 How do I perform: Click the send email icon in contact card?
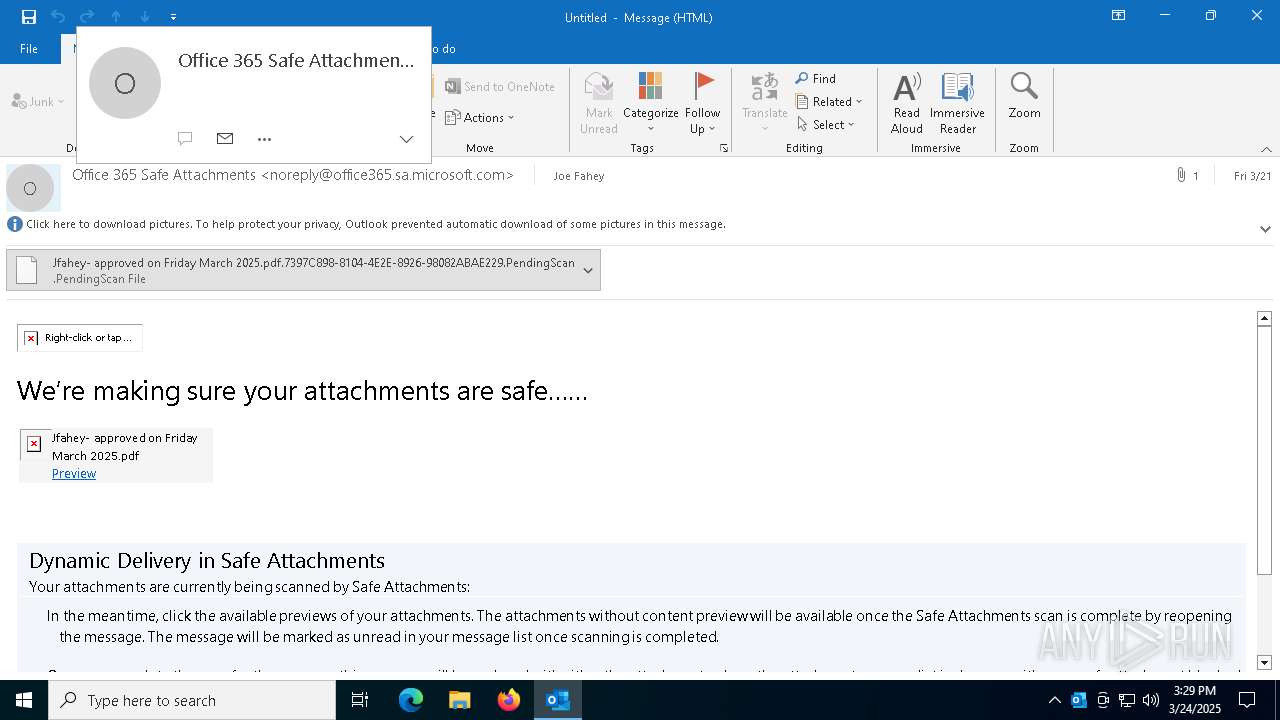coord(225,139)
